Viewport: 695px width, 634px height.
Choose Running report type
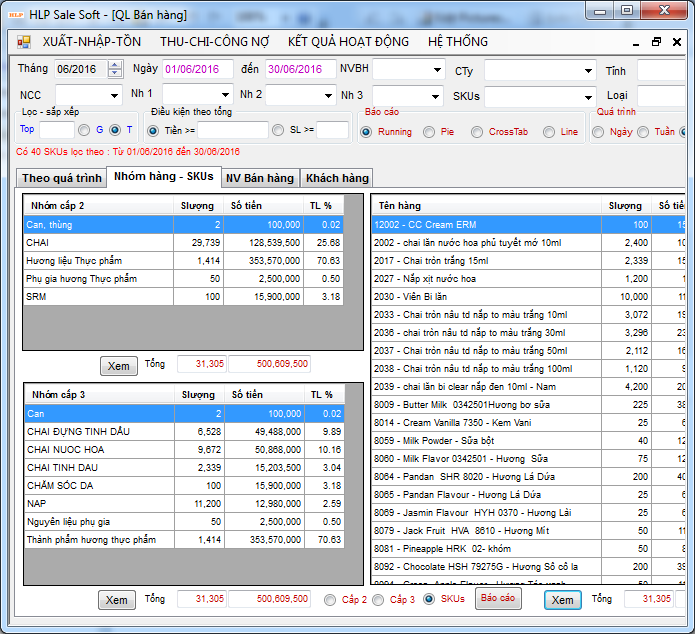coord(366,132)
